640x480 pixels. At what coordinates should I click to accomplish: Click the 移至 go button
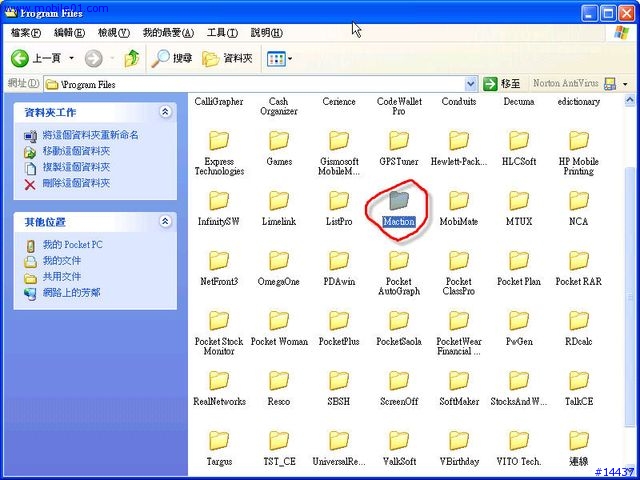[x=502, y=84]
